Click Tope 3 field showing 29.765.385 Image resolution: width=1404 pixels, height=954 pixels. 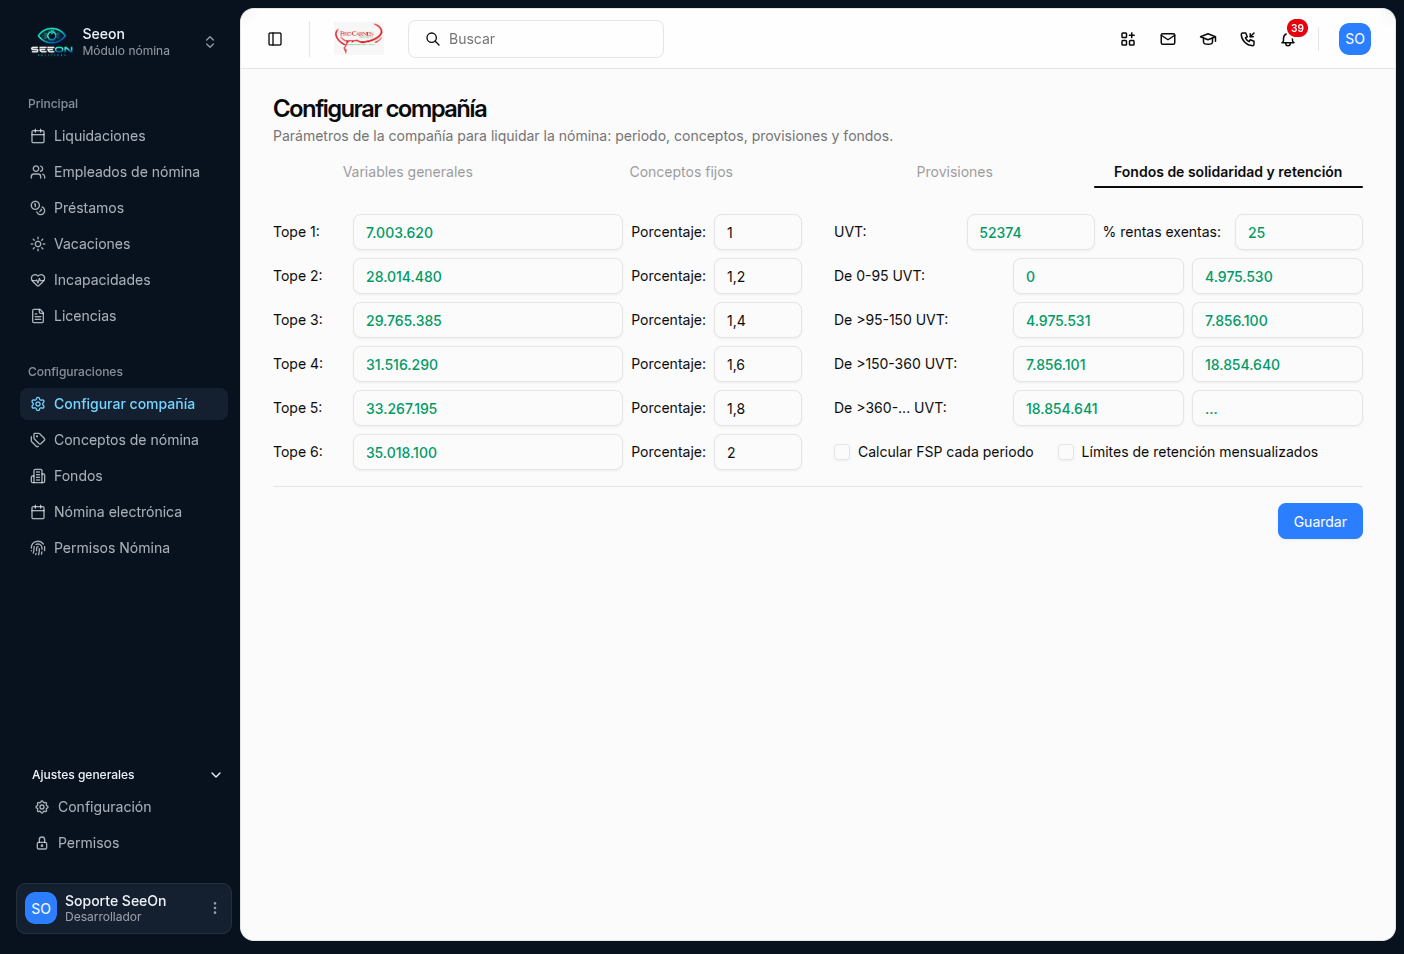click(x=488, y=320)
